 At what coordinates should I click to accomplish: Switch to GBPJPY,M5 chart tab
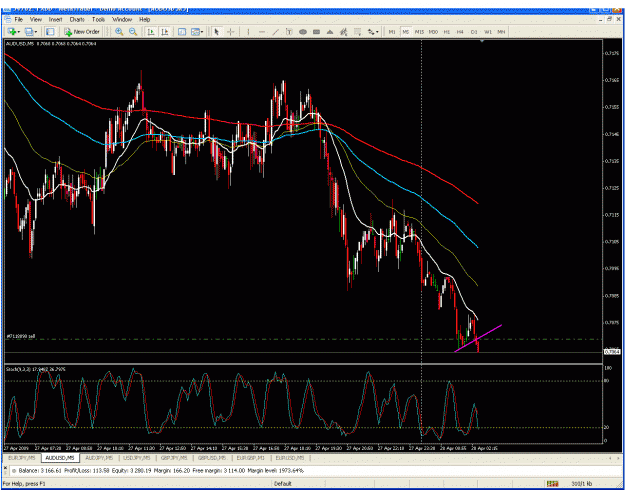[x=174, y=457]
